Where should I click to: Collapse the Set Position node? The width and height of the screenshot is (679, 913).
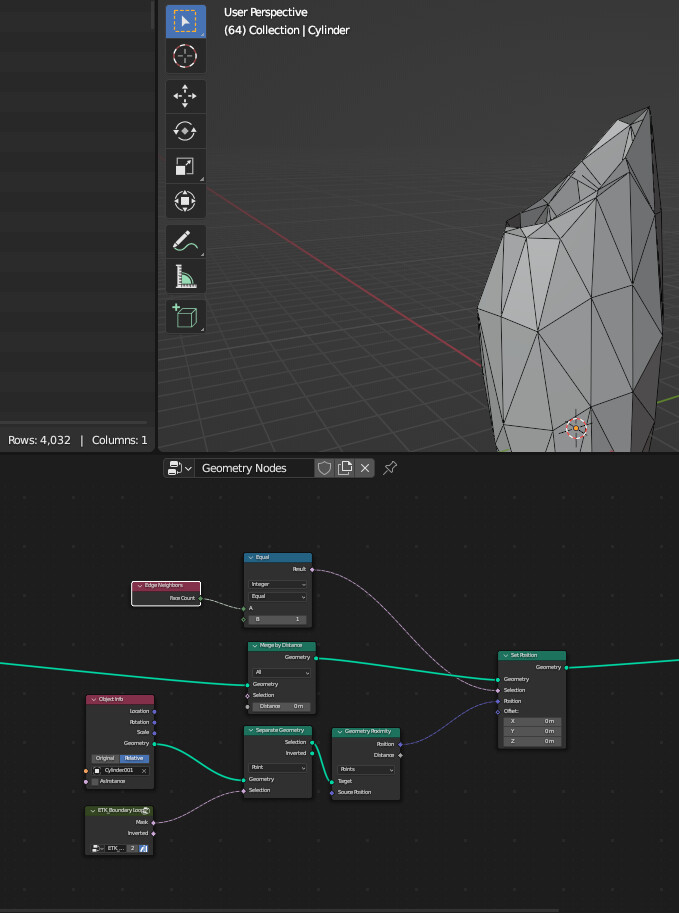505,655
